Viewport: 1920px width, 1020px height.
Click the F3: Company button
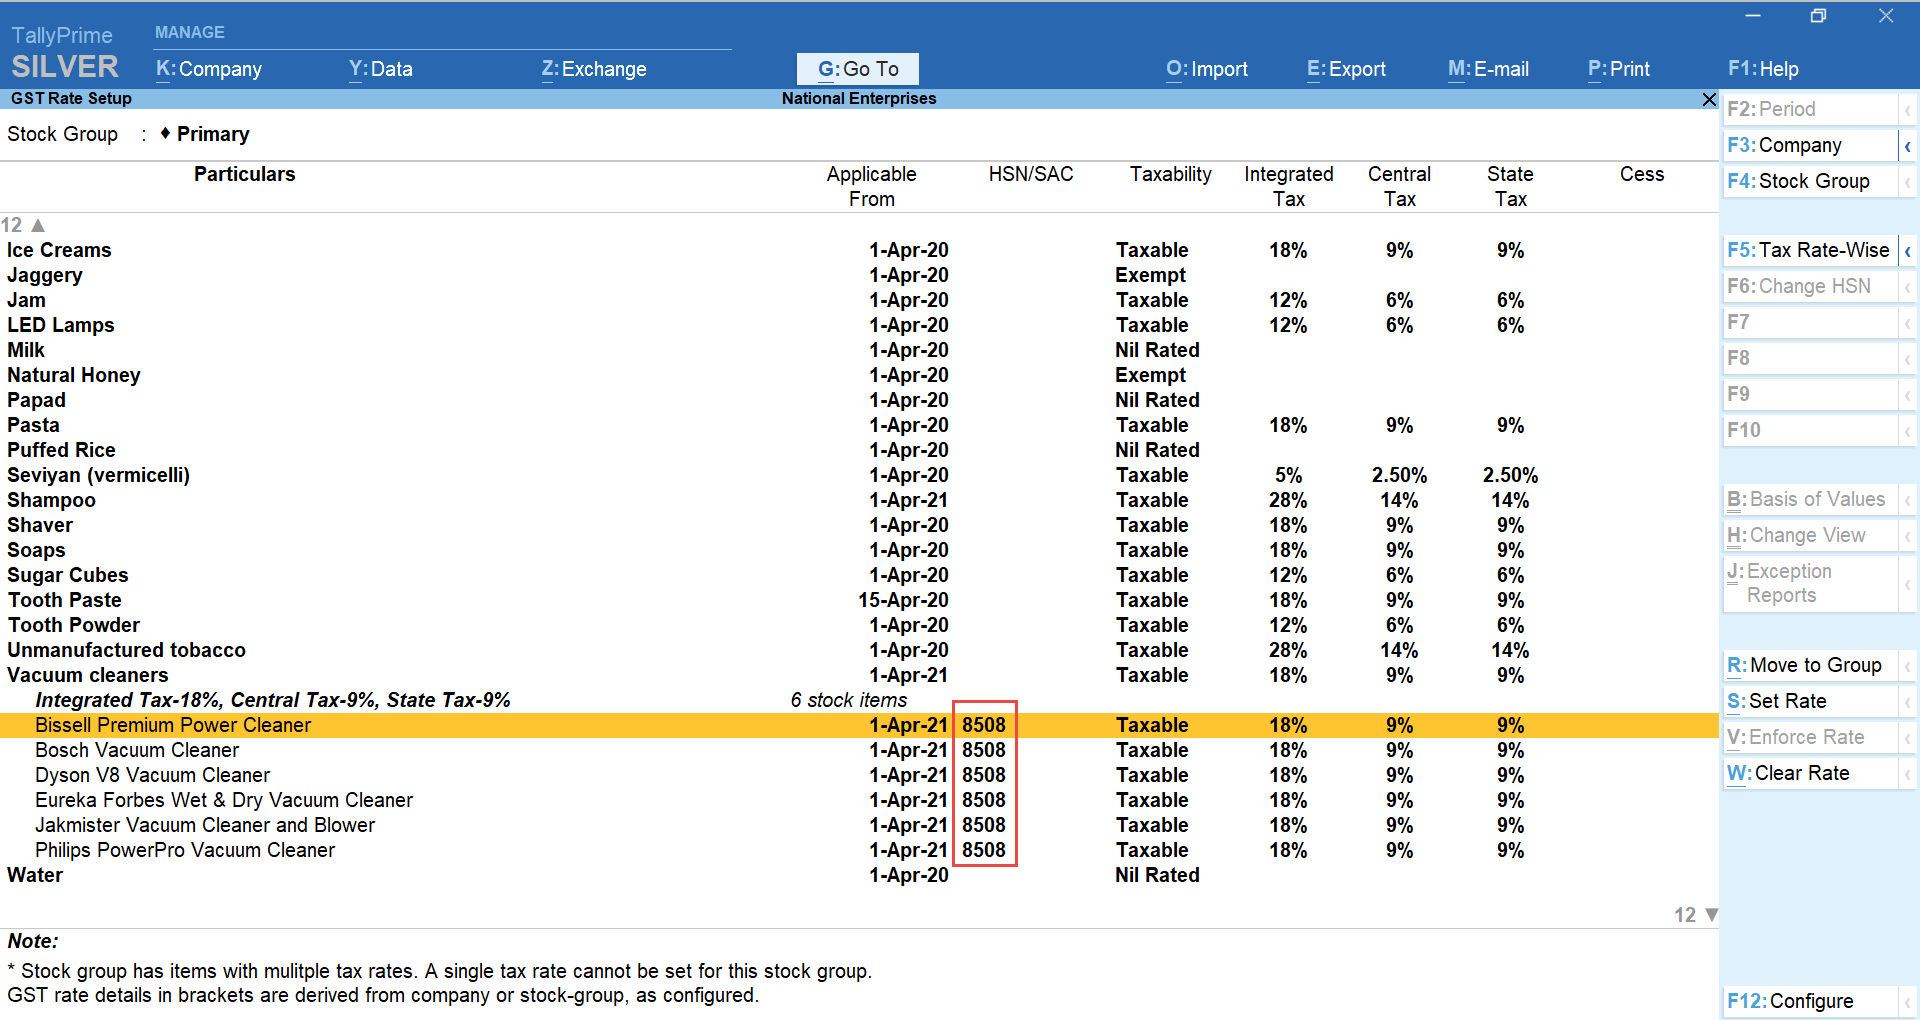(x=1810, y=145)
